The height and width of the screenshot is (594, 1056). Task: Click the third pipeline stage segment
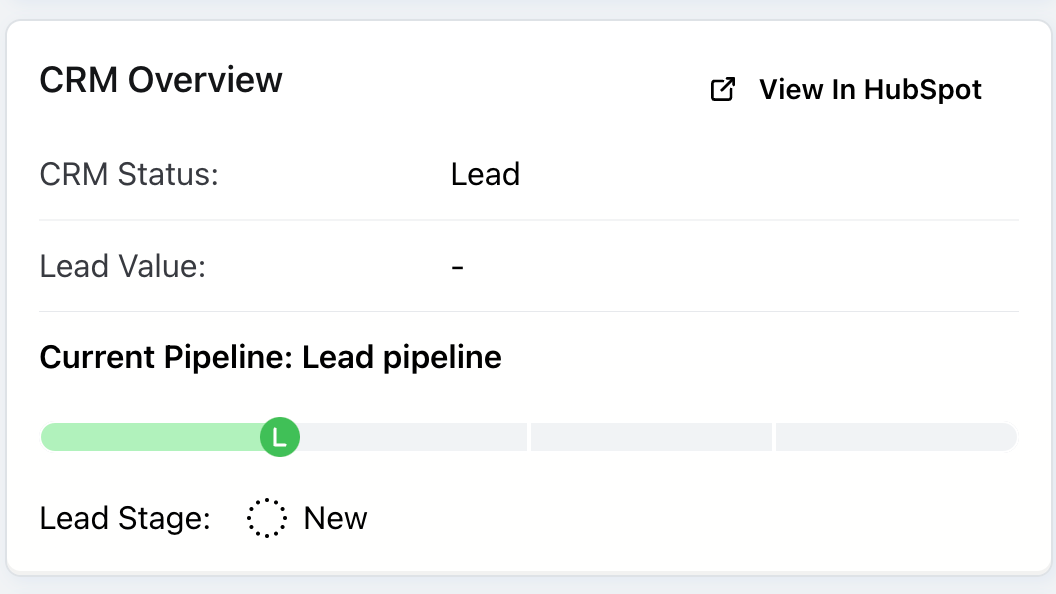(650, 437)
